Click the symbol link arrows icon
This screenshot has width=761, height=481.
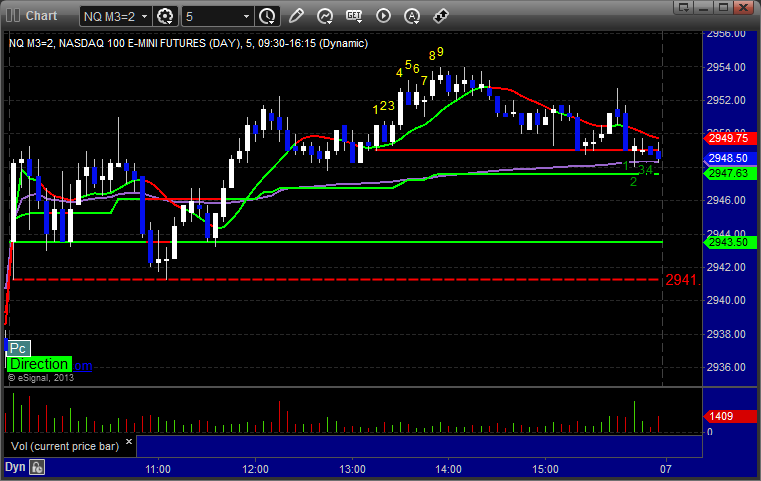click(441, 16)
